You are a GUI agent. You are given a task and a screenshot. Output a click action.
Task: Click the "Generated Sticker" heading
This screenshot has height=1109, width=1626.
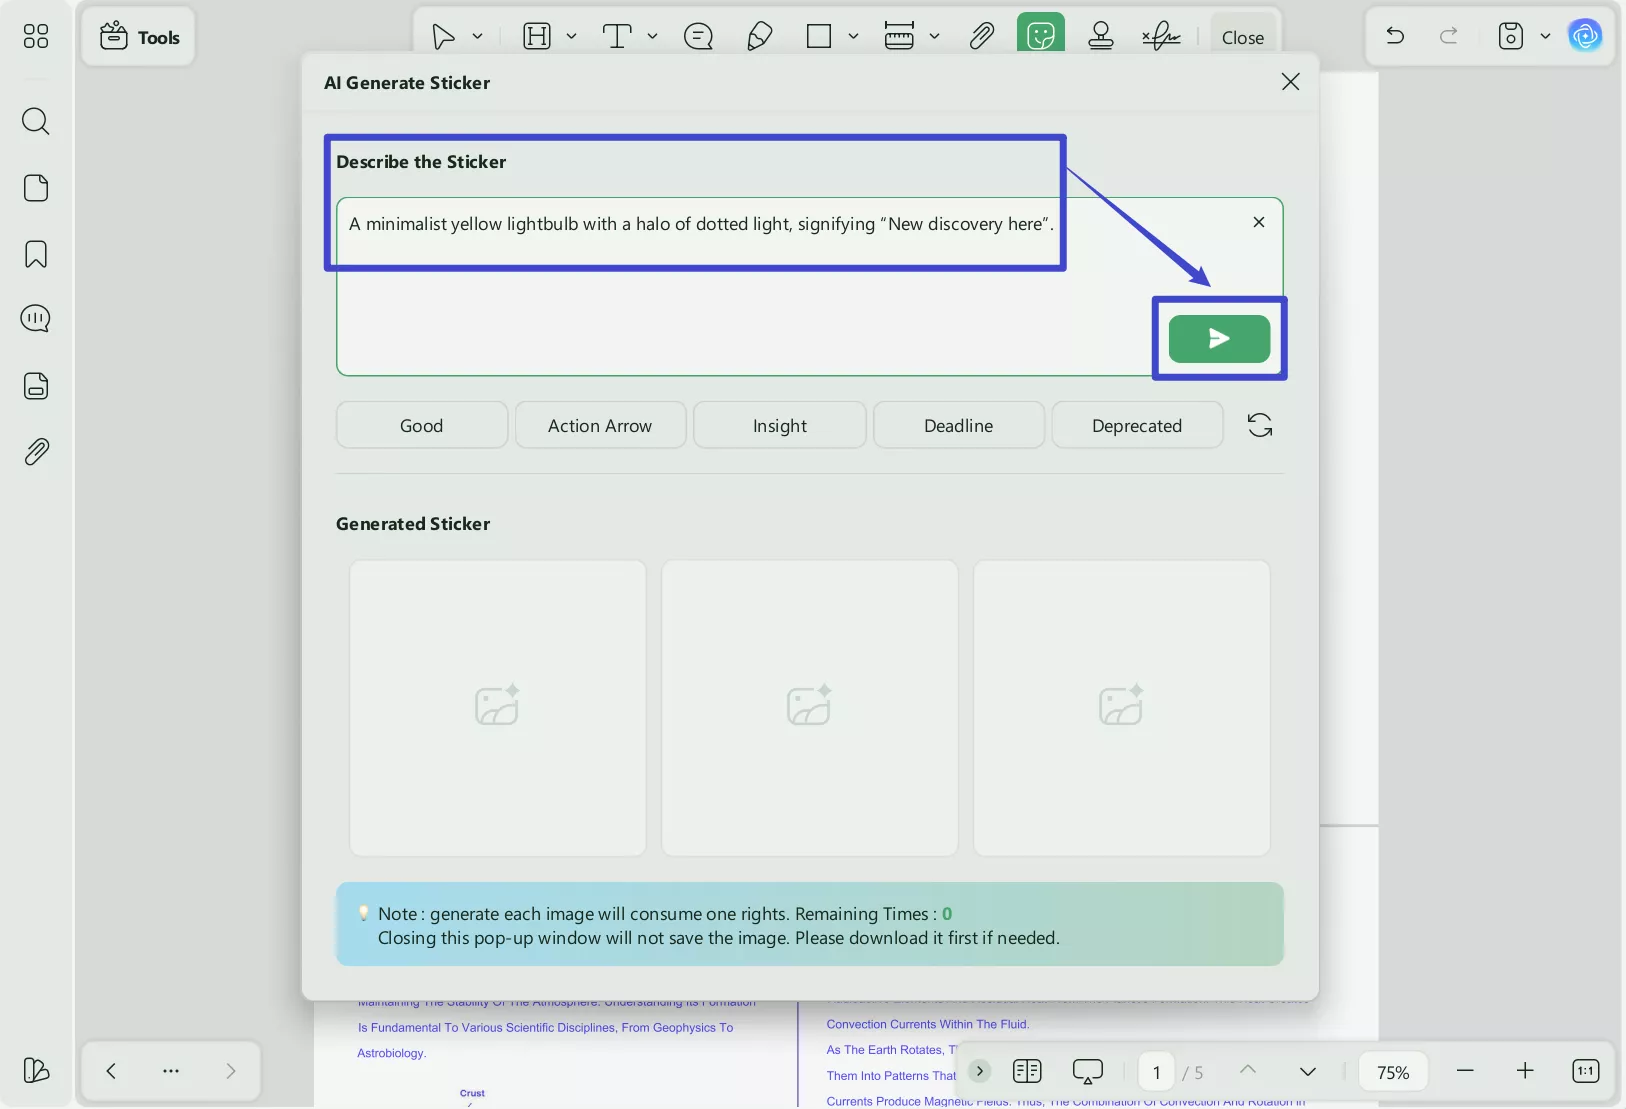pos(413,524)
